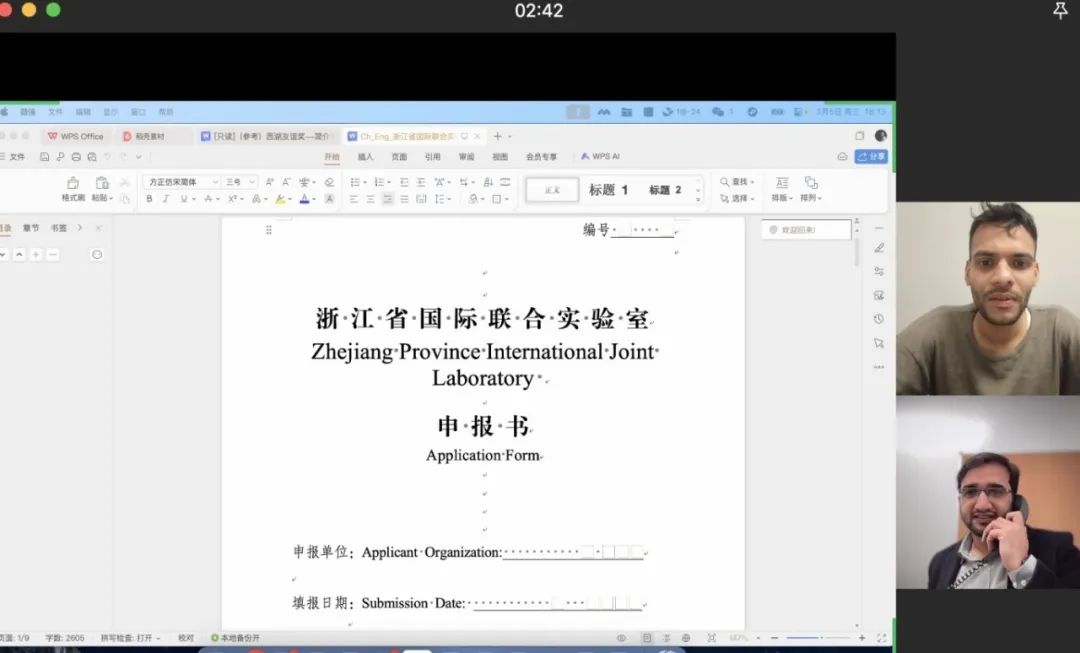Image resolution: width=1080 pixels, height=653 pixels.
Task: Open the WPS Office home tab
Action: click(75, 136)
